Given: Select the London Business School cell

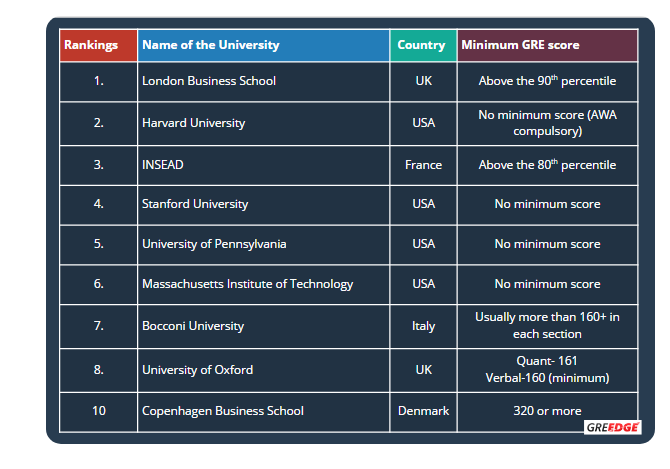Looking at the screenshot, I should (209, 80).
